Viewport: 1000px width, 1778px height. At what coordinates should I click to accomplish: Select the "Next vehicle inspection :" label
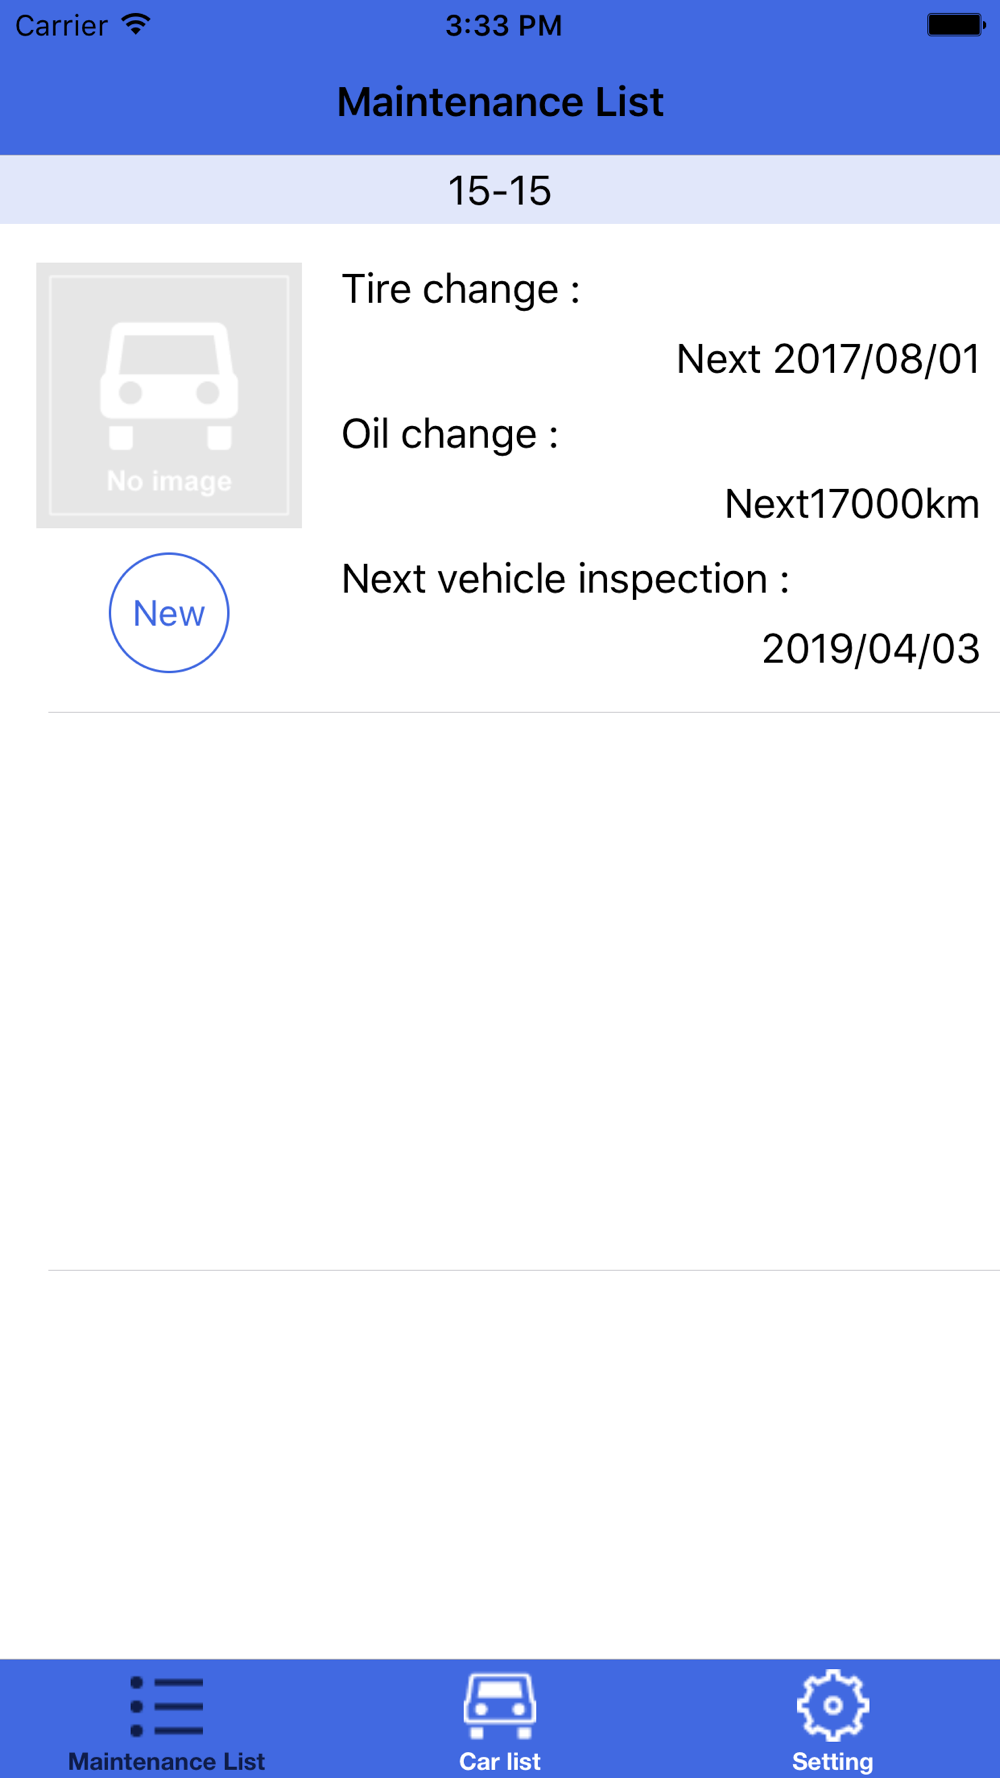pyautogui.click(x=565, y=579)
